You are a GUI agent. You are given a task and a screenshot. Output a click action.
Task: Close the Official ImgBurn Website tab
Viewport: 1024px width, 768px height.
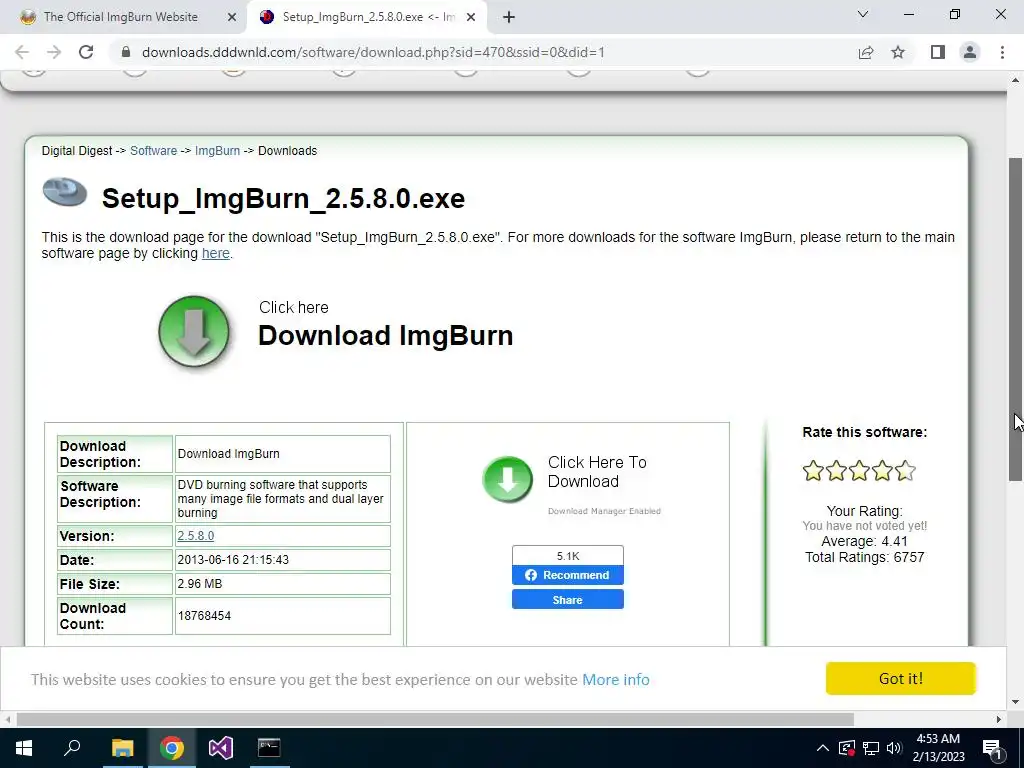pos(232,17)
